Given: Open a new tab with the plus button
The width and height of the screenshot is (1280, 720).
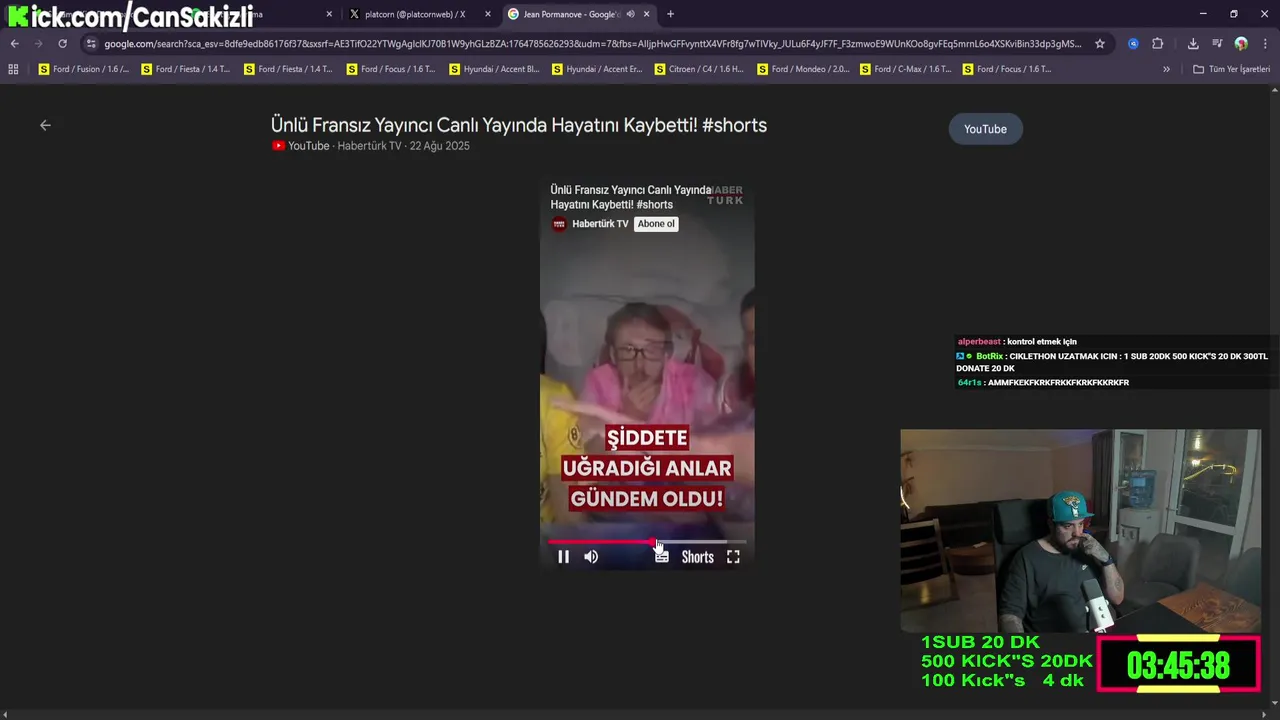Looking at the screenshot, I should [x=670, y=14].
